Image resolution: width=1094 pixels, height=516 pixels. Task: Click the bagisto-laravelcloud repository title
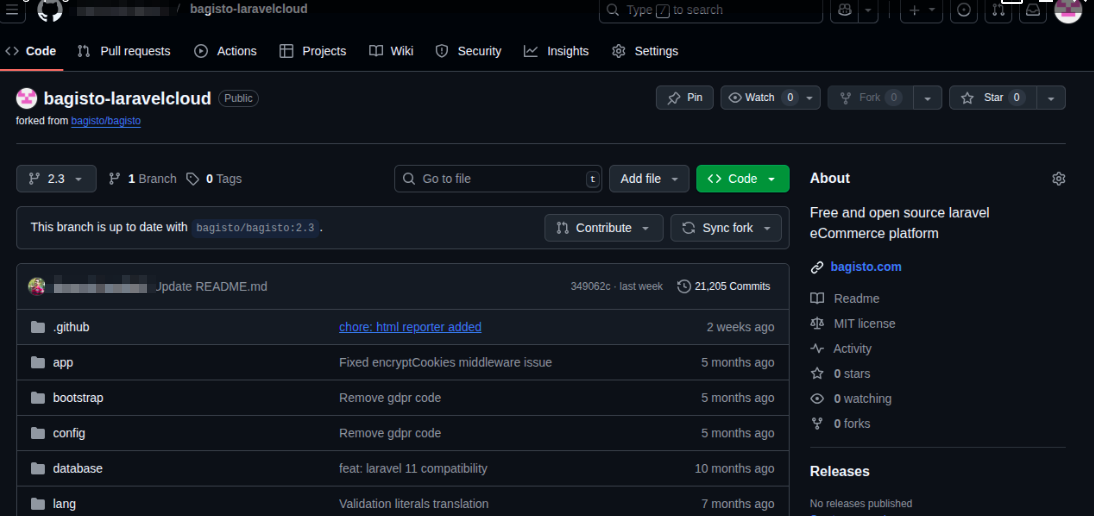pyautogui.click(x=127, y=98)
